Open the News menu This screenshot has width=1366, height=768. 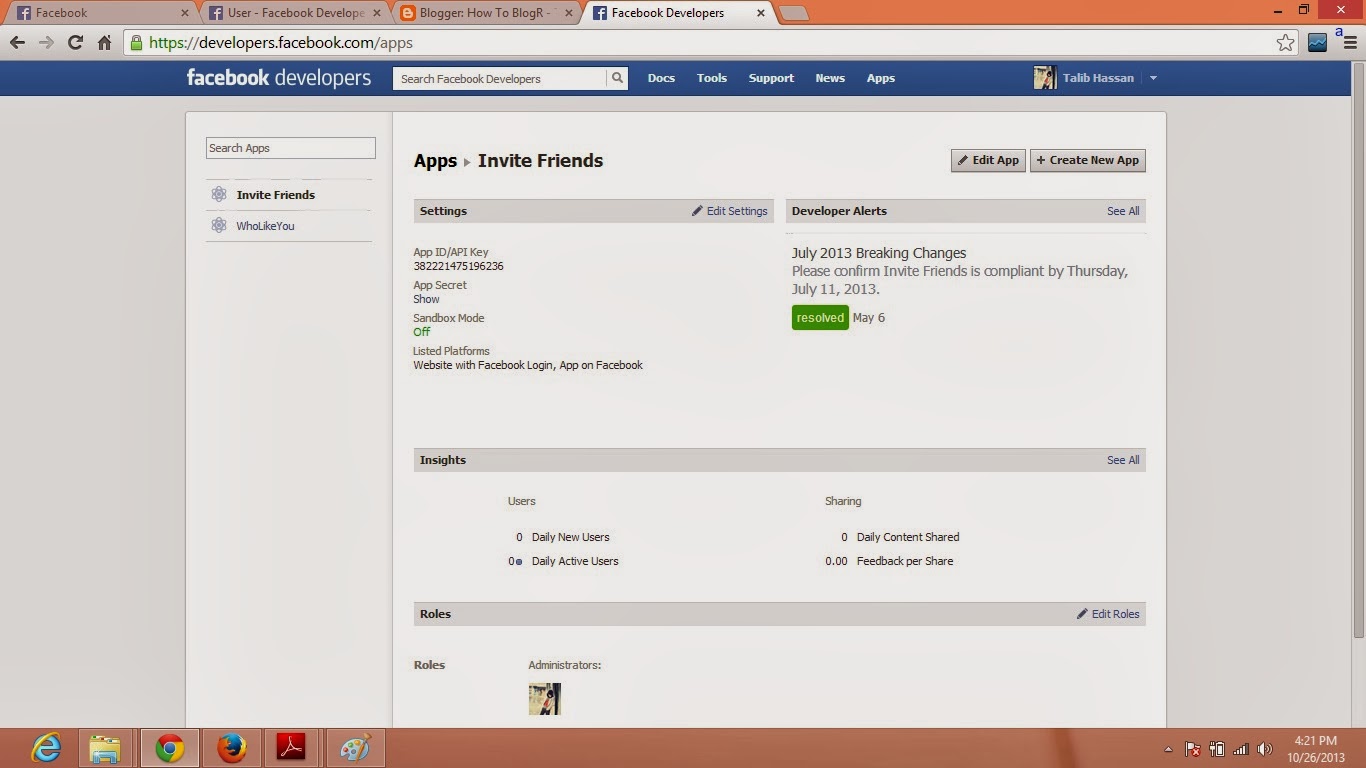click(x=830, y=78)
